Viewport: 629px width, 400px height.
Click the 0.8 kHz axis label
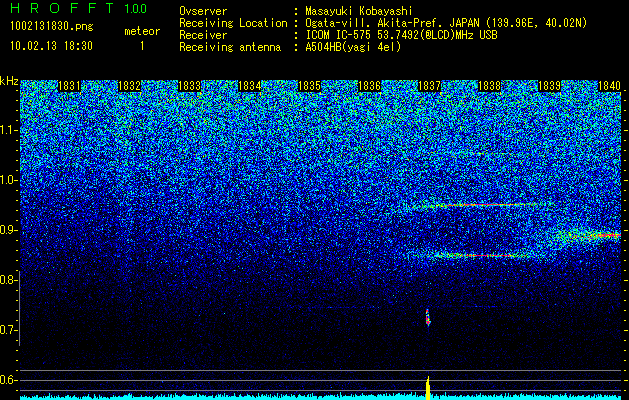tap(7, 280)
